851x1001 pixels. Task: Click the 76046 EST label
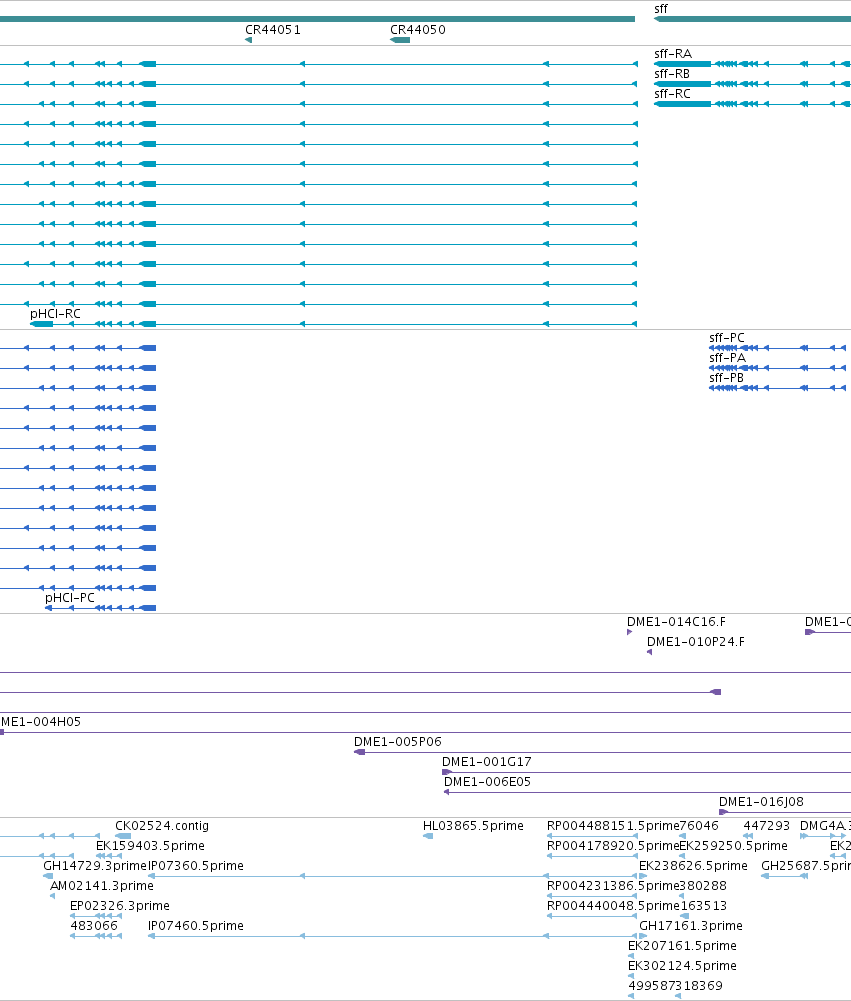tap(699, 825)
